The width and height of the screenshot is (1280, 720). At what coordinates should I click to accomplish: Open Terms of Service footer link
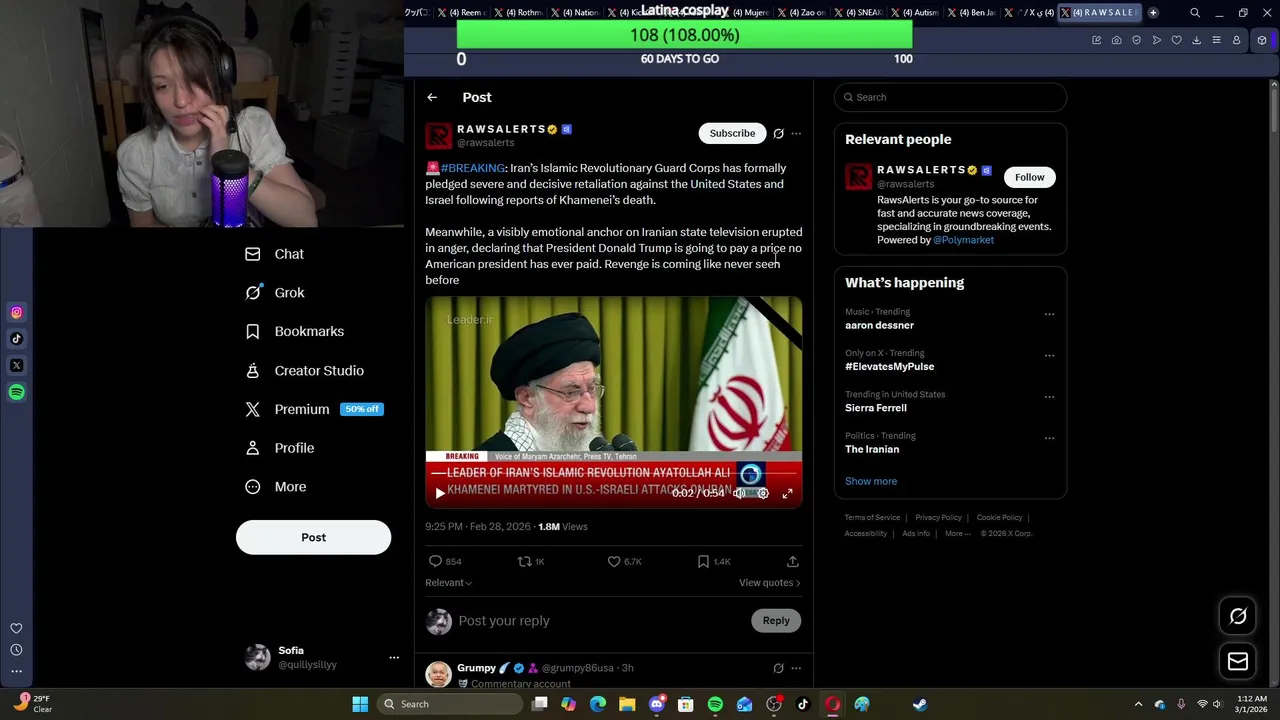[x=872, y=517]
